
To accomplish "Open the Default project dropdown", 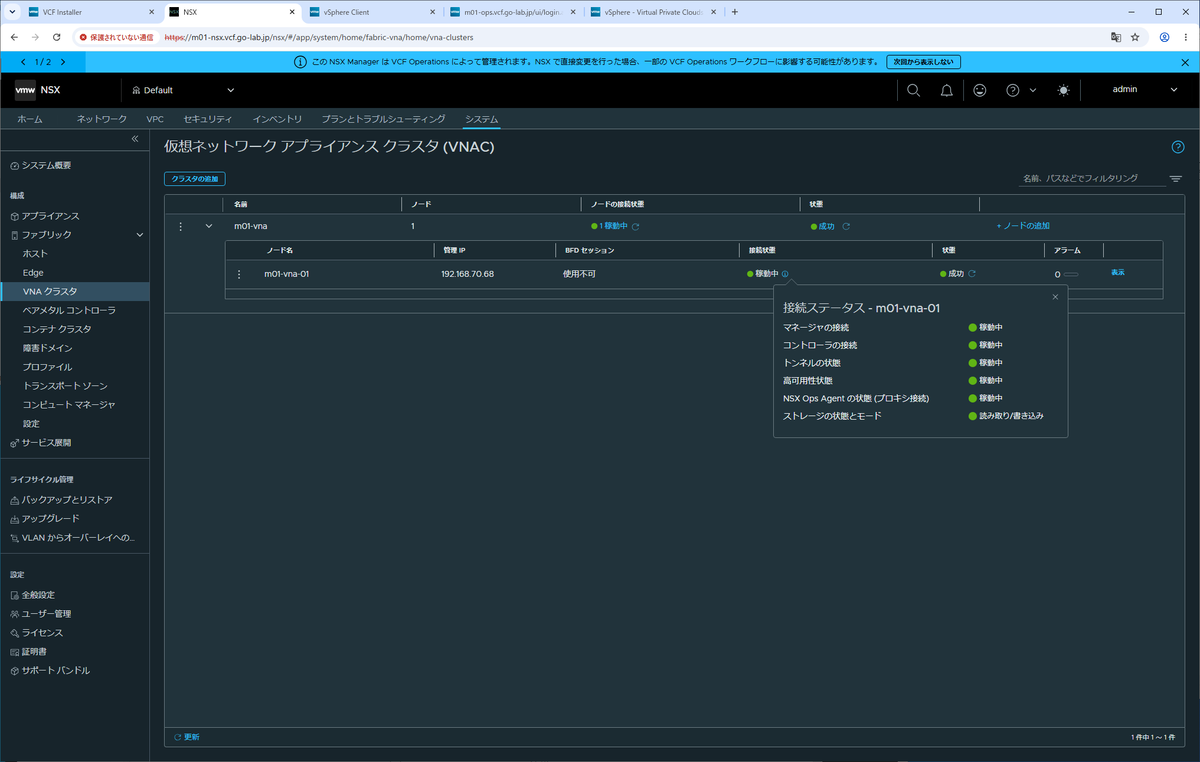I will pos(182,90).
